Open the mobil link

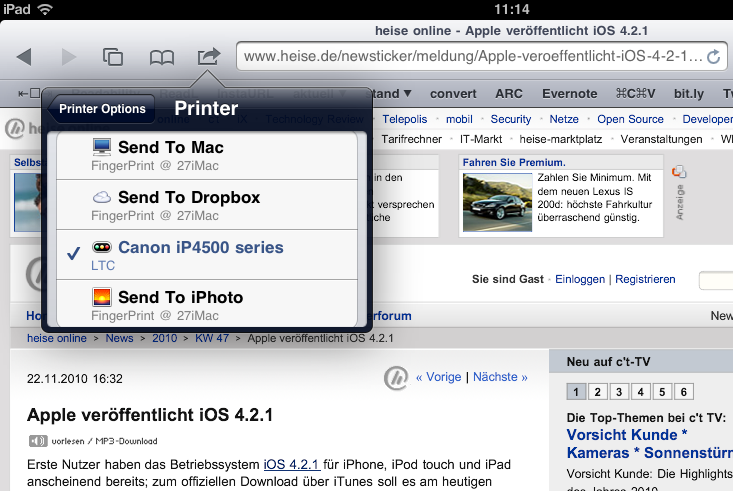[459, 119]
